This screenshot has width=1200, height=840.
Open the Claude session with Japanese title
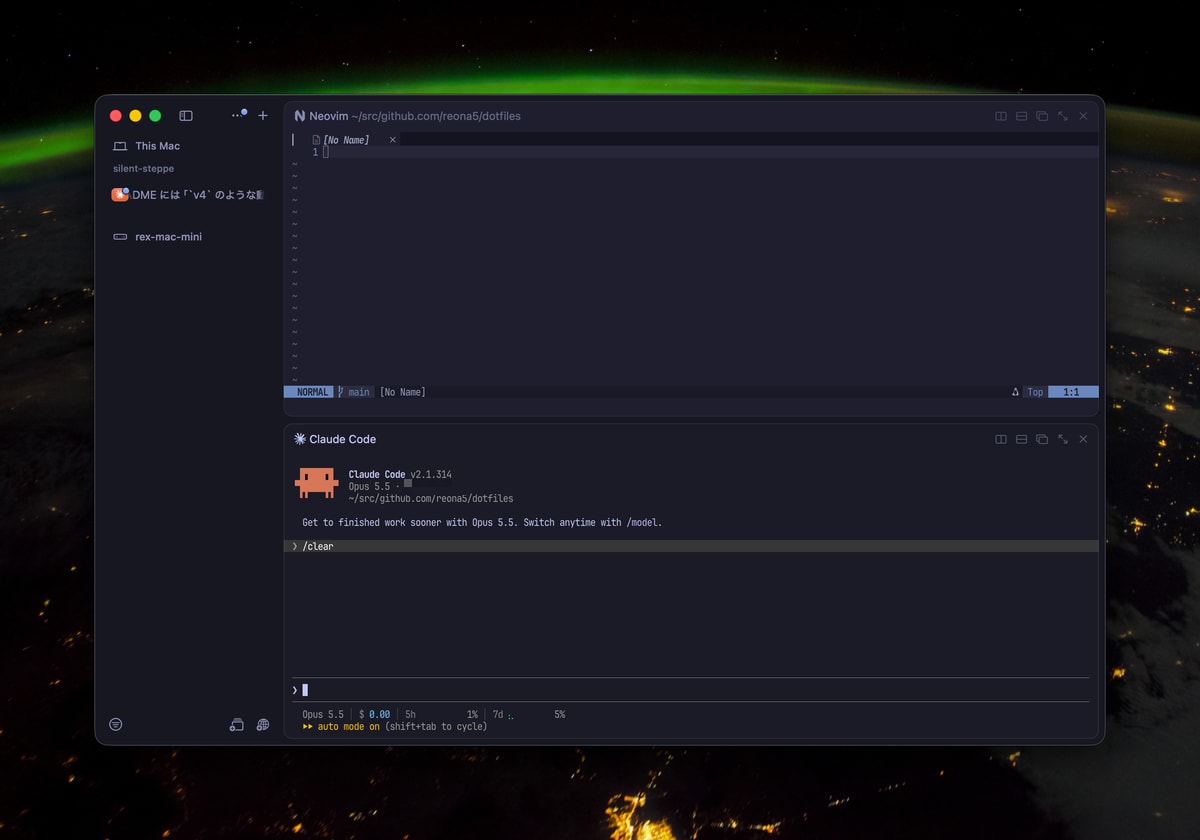click(188, 195)
